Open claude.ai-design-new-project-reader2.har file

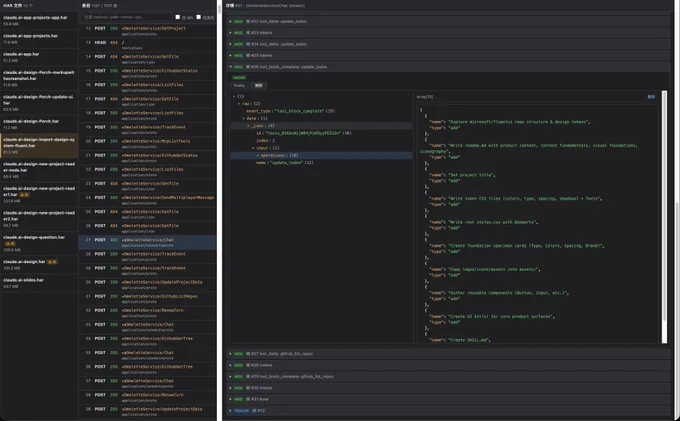click(39, 219)
